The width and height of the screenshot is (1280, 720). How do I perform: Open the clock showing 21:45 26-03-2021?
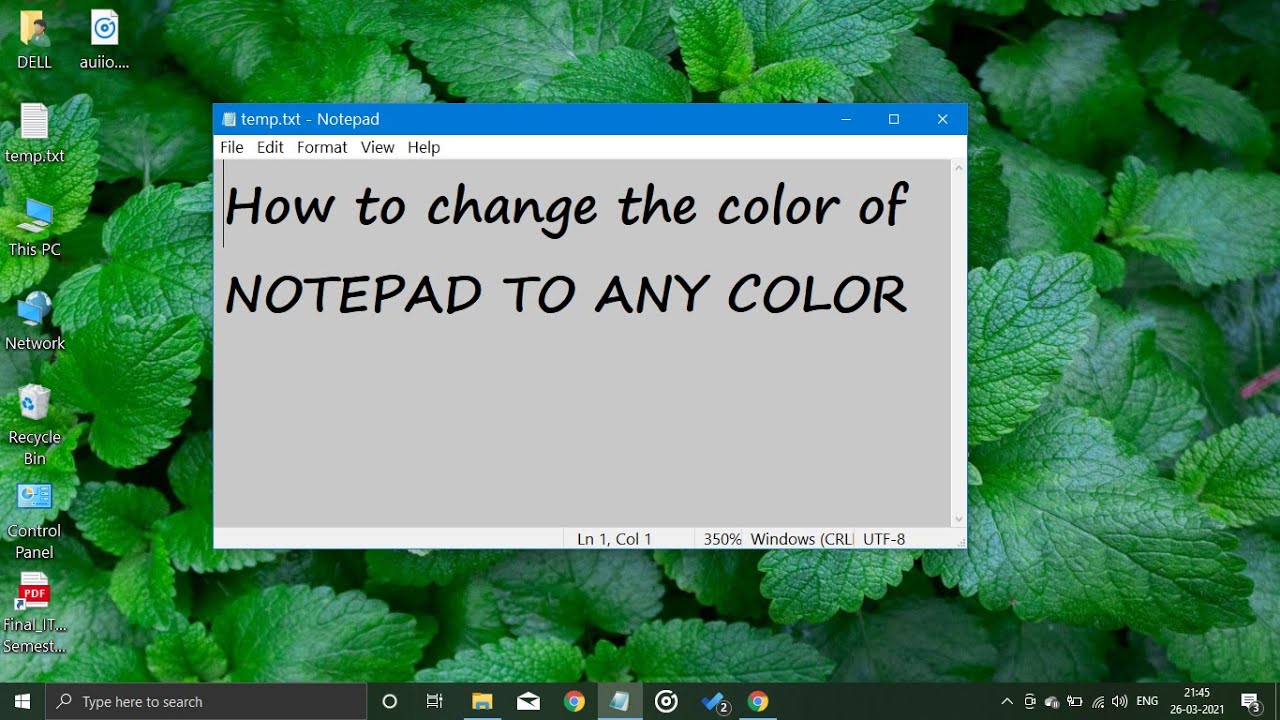[x=1197, y=701]
